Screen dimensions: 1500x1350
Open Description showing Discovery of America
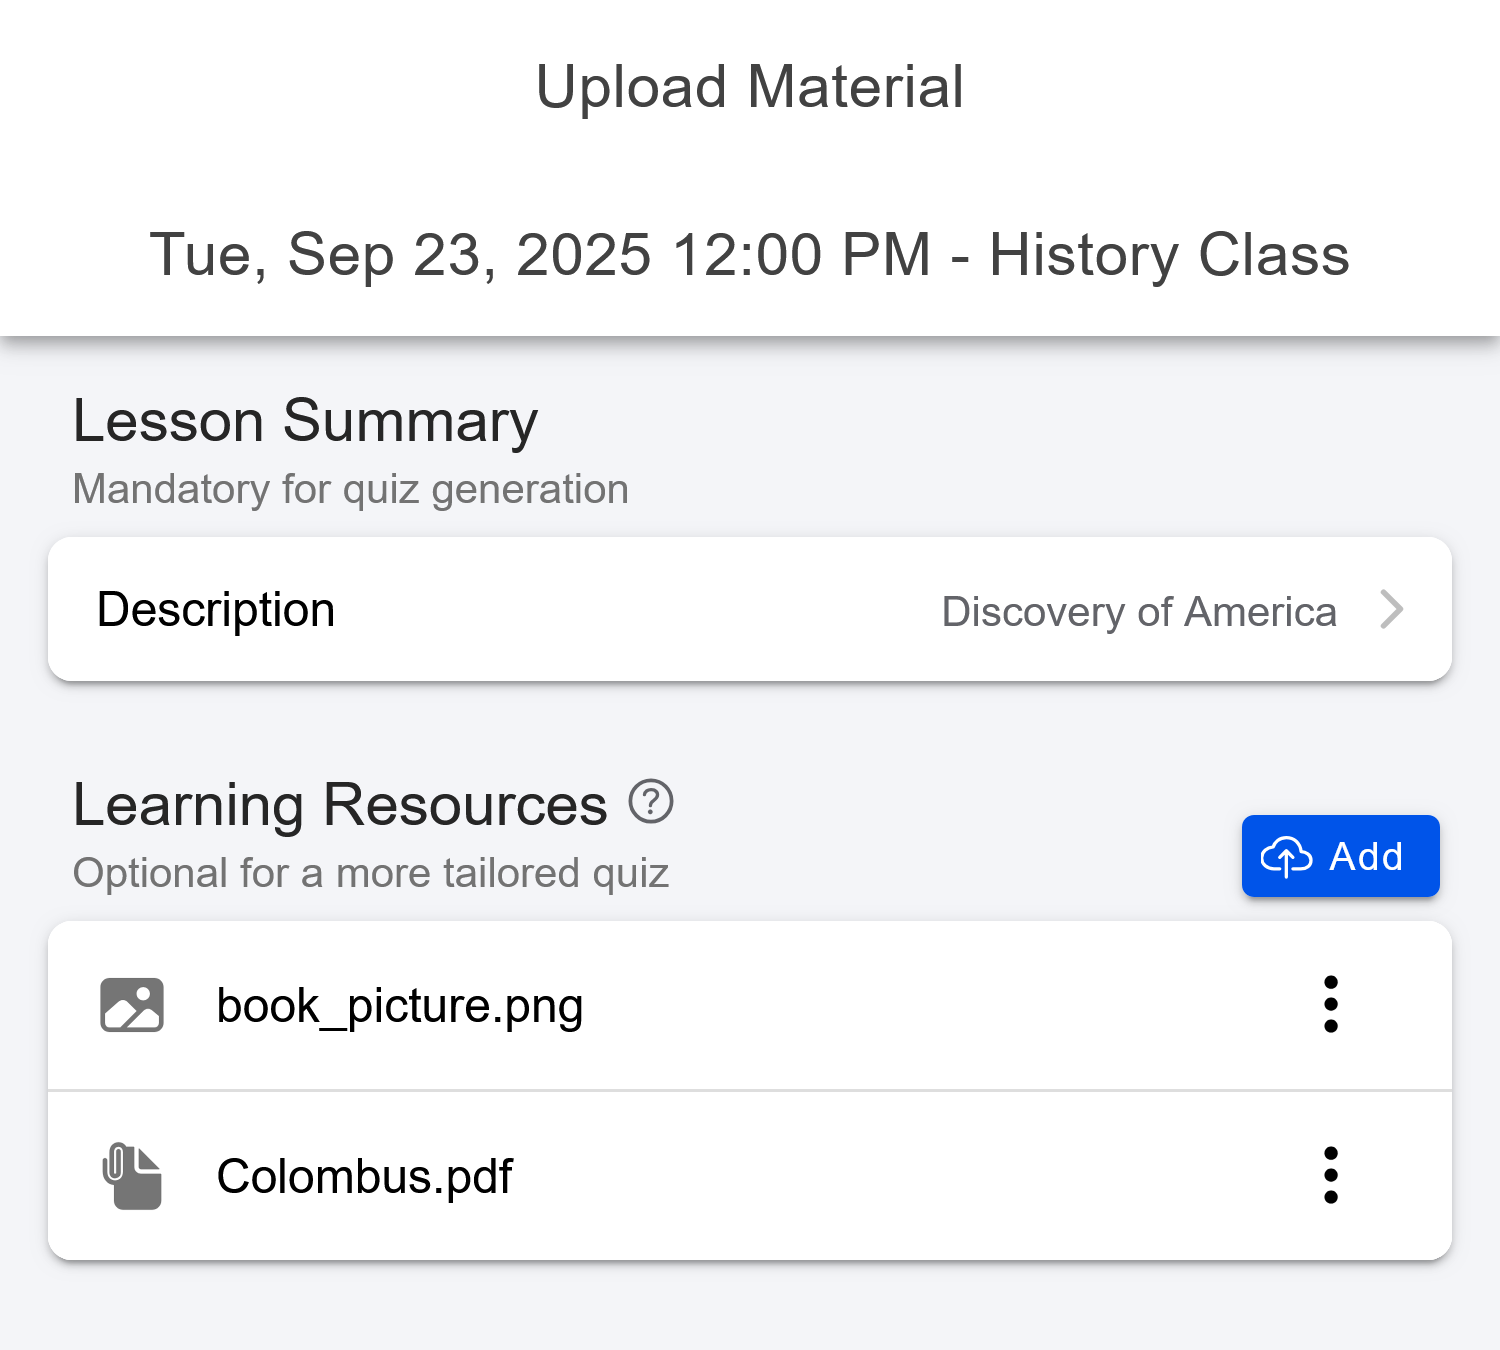[x=750, y=609]
